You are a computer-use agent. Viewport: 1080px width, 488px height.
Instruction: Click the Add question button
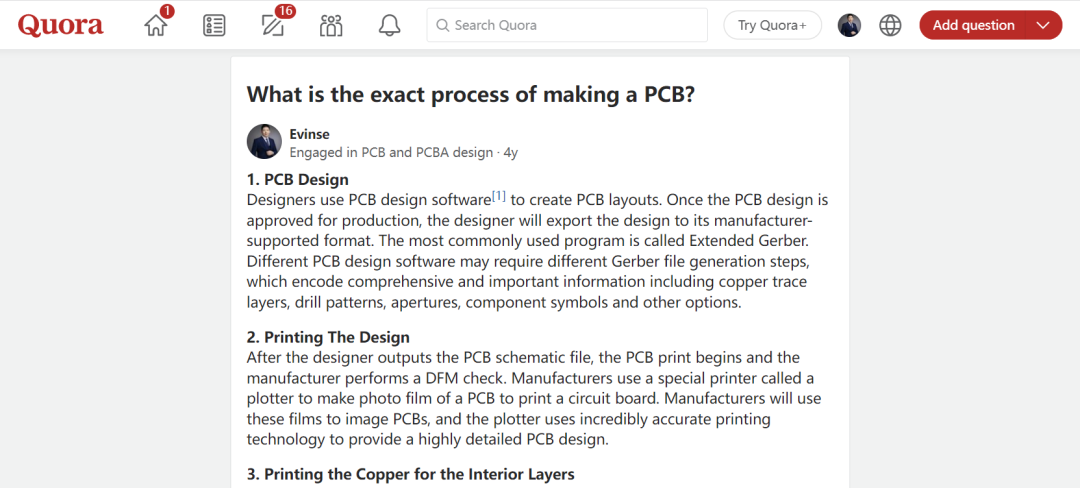(972, 25)
